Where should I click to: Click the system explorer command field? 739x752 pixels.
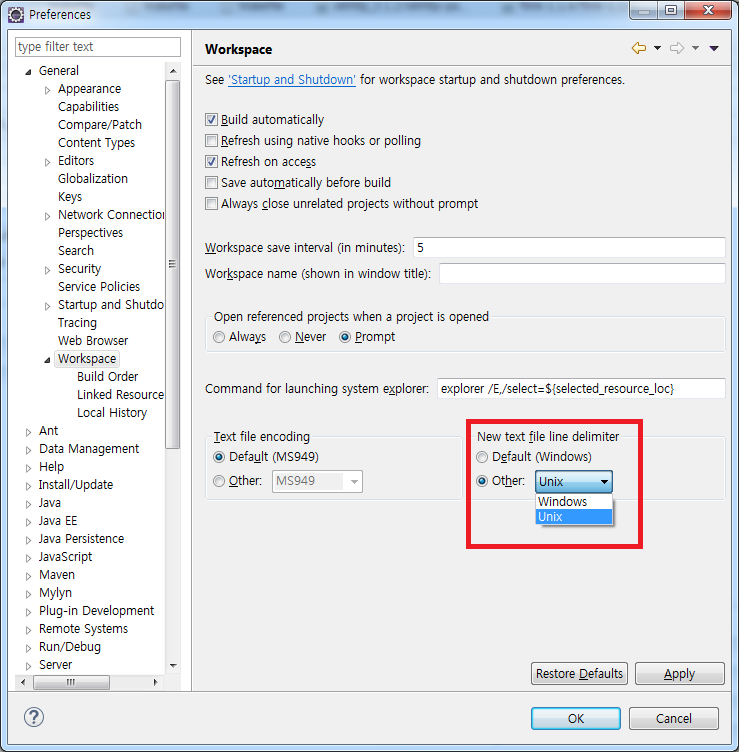pos(581,388)
